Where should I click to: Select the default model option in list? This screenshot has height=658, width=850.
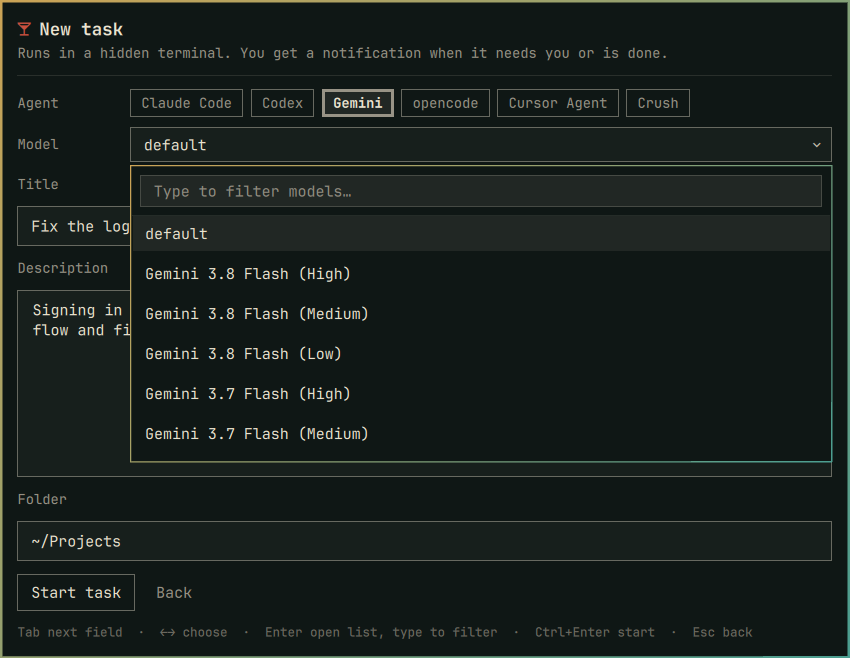[x=480, y=234]
